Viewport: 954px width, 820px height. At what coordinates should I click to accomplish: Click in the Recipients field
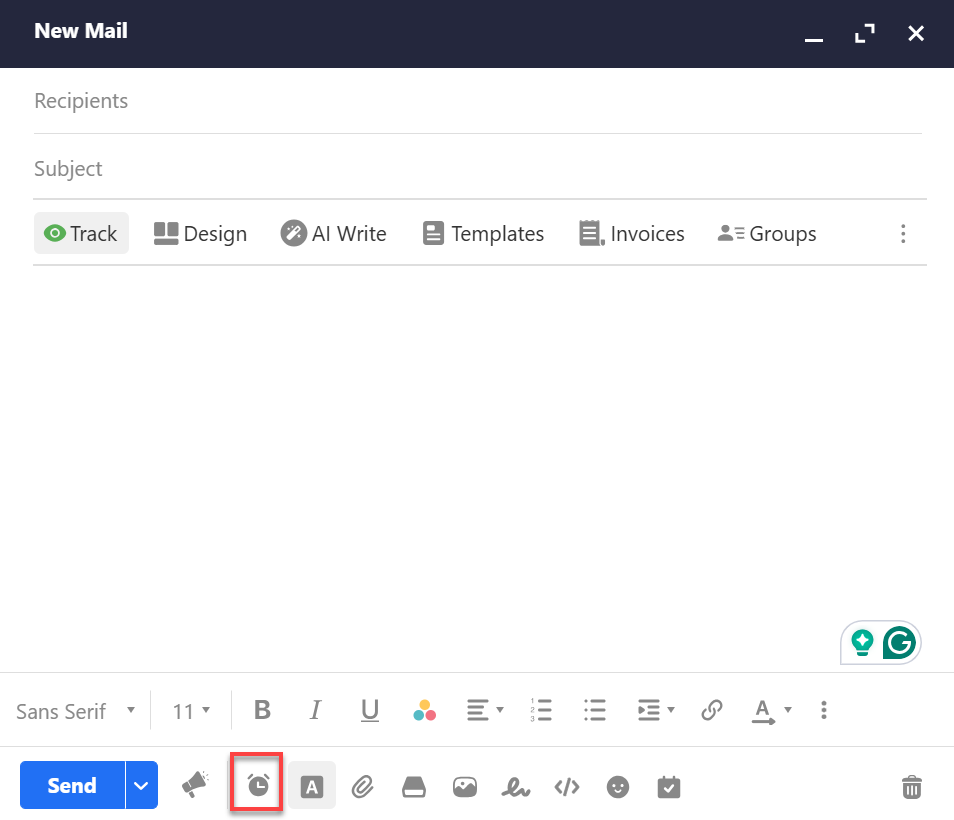tap(478, 101)
